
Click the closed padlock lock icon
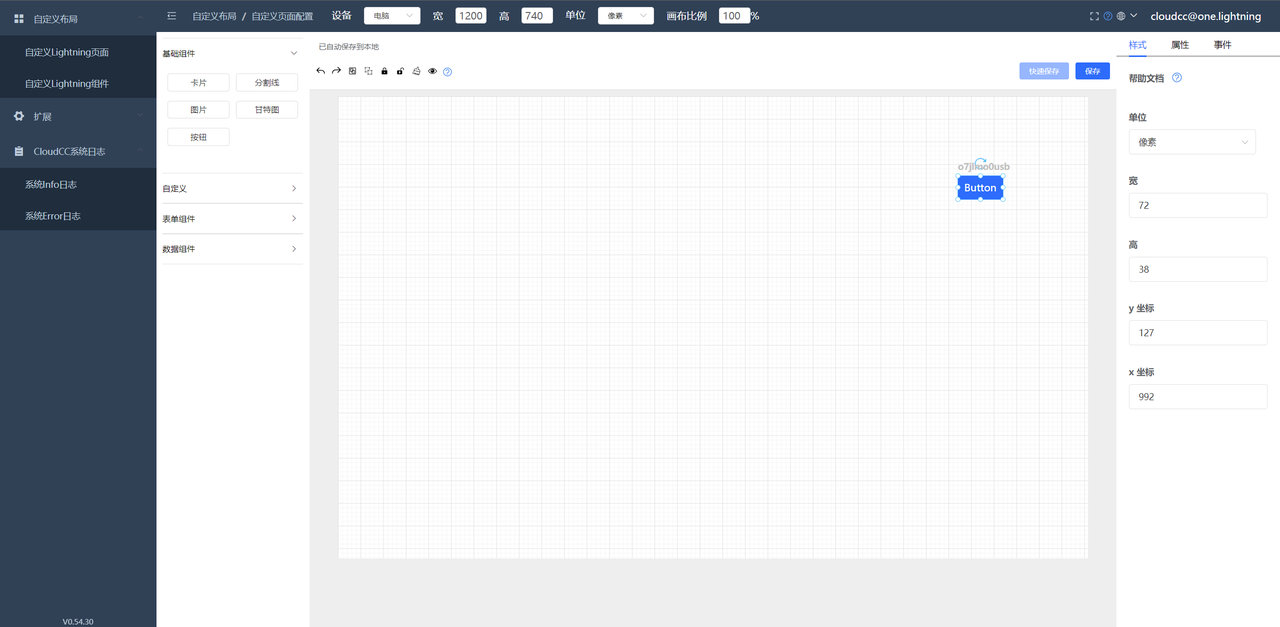tap(384, 71)
